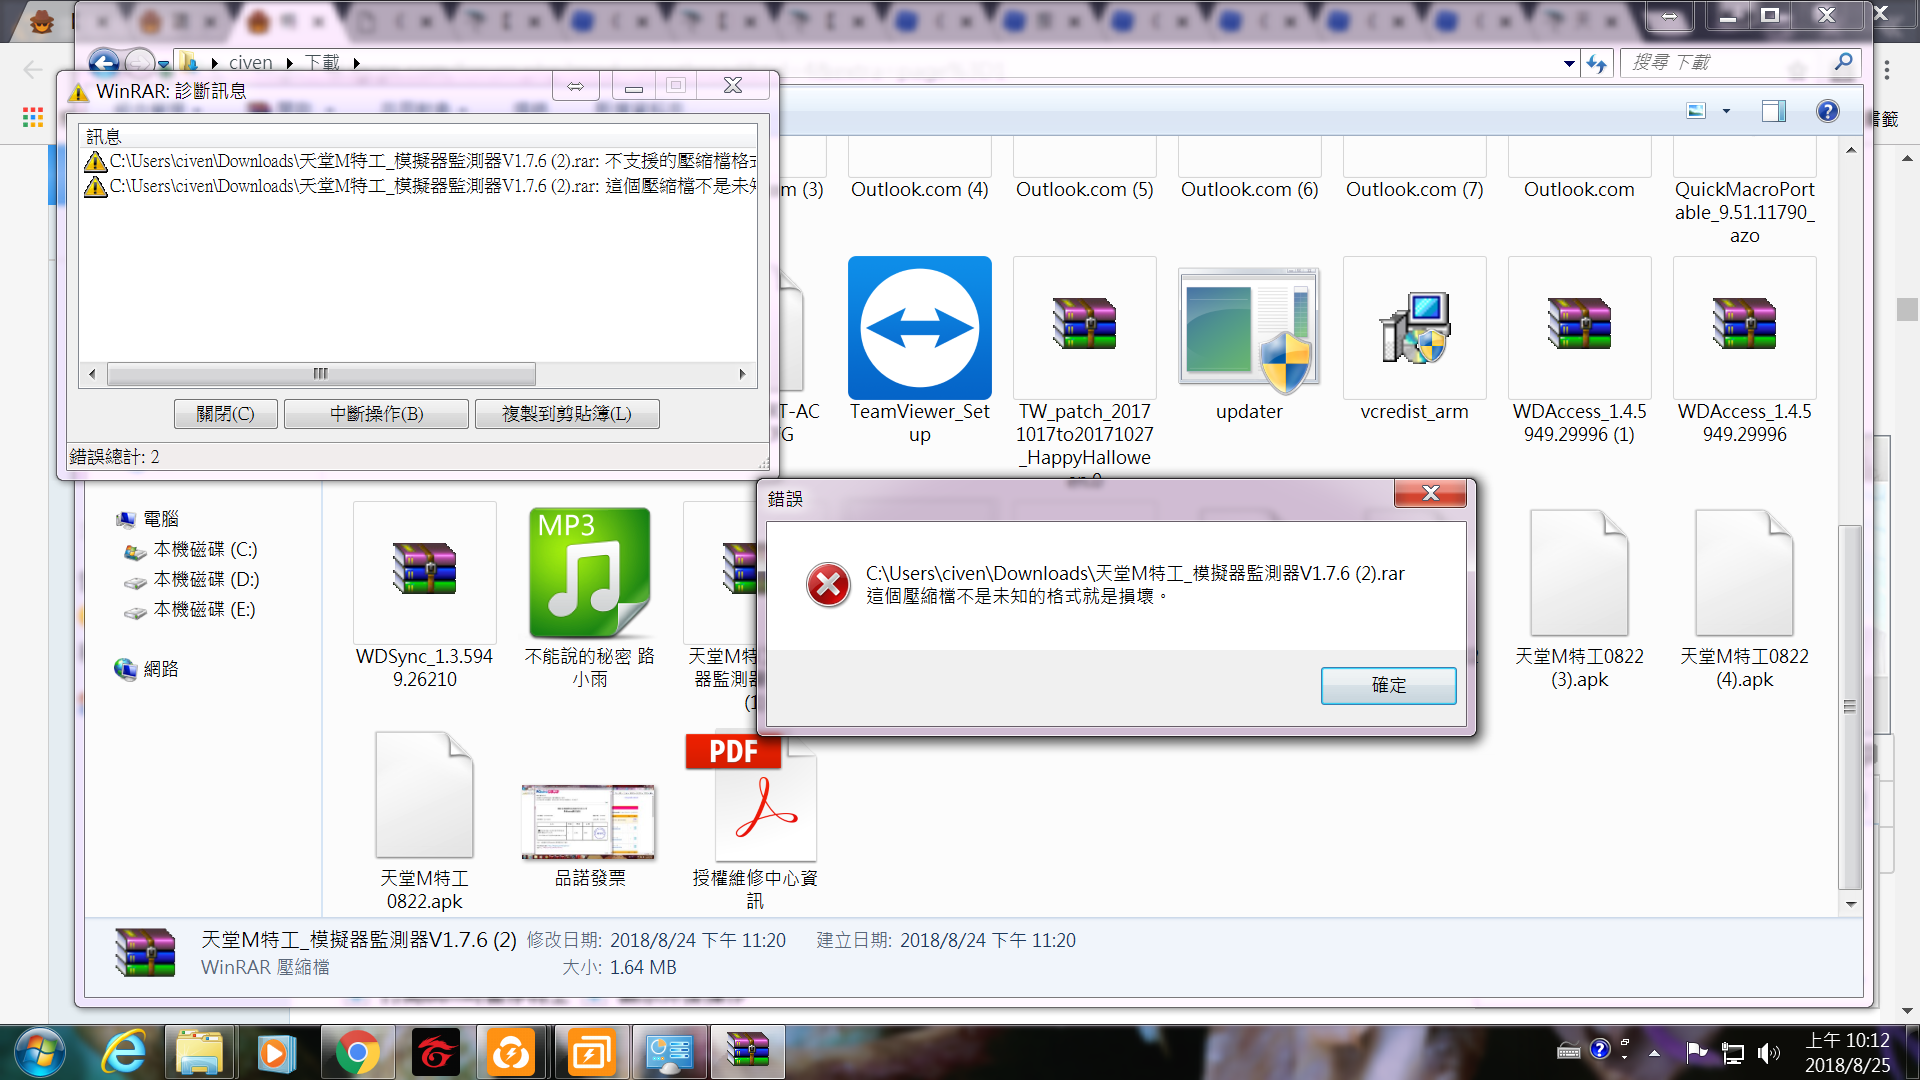This screenshot has height=1080, width=1920.
Task: Click horizontal scrollbar thumb in WinRAR messages
Action: (321, 374)
